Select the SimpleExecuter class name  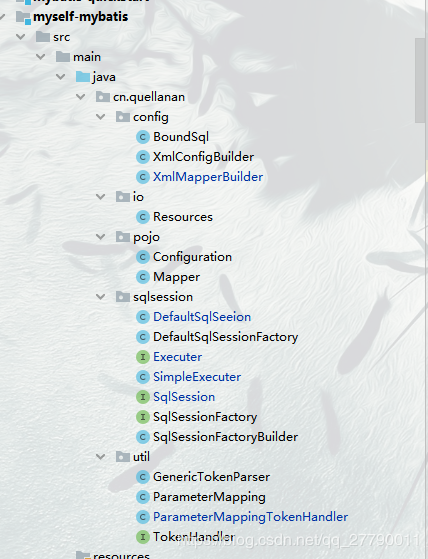[197, 377]
